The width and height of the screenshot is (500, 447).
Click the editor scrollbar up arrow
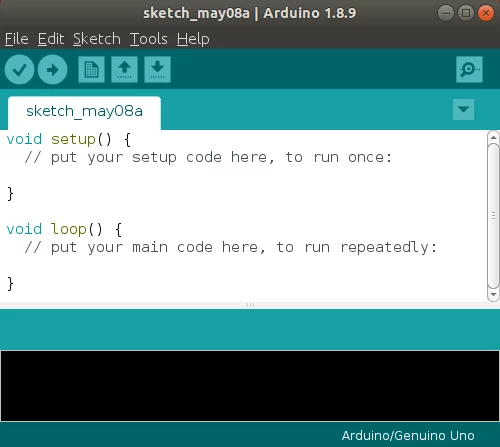click(493, 137)
